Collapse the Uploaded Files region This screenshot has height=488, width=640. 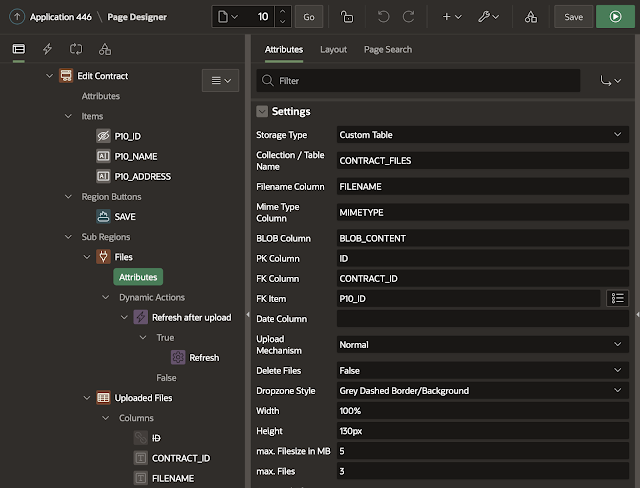[x=87, y=397]
